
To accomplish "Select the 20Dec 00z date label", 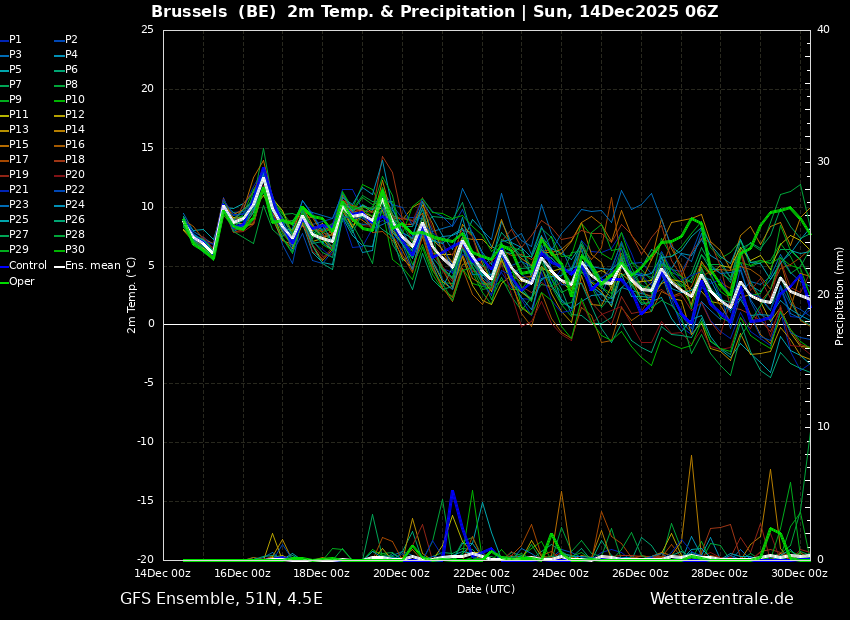I will 402,573.
